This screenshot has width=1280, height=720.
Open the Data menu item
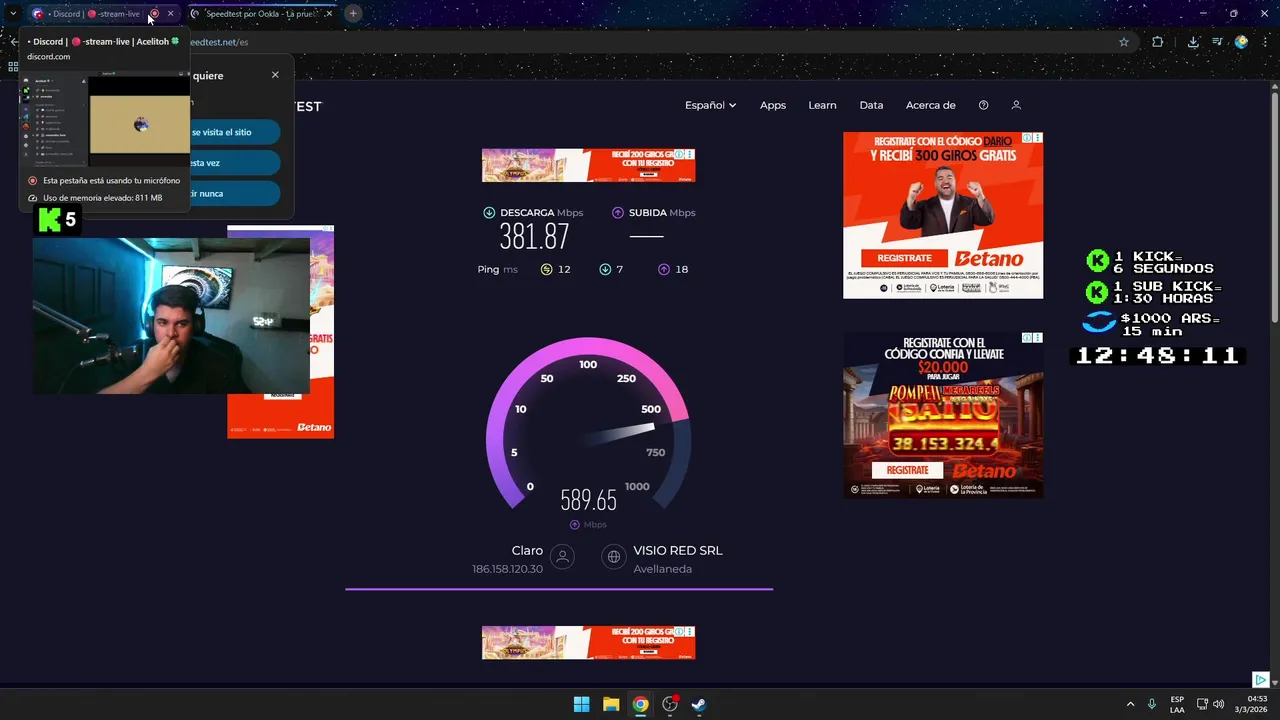871,105
